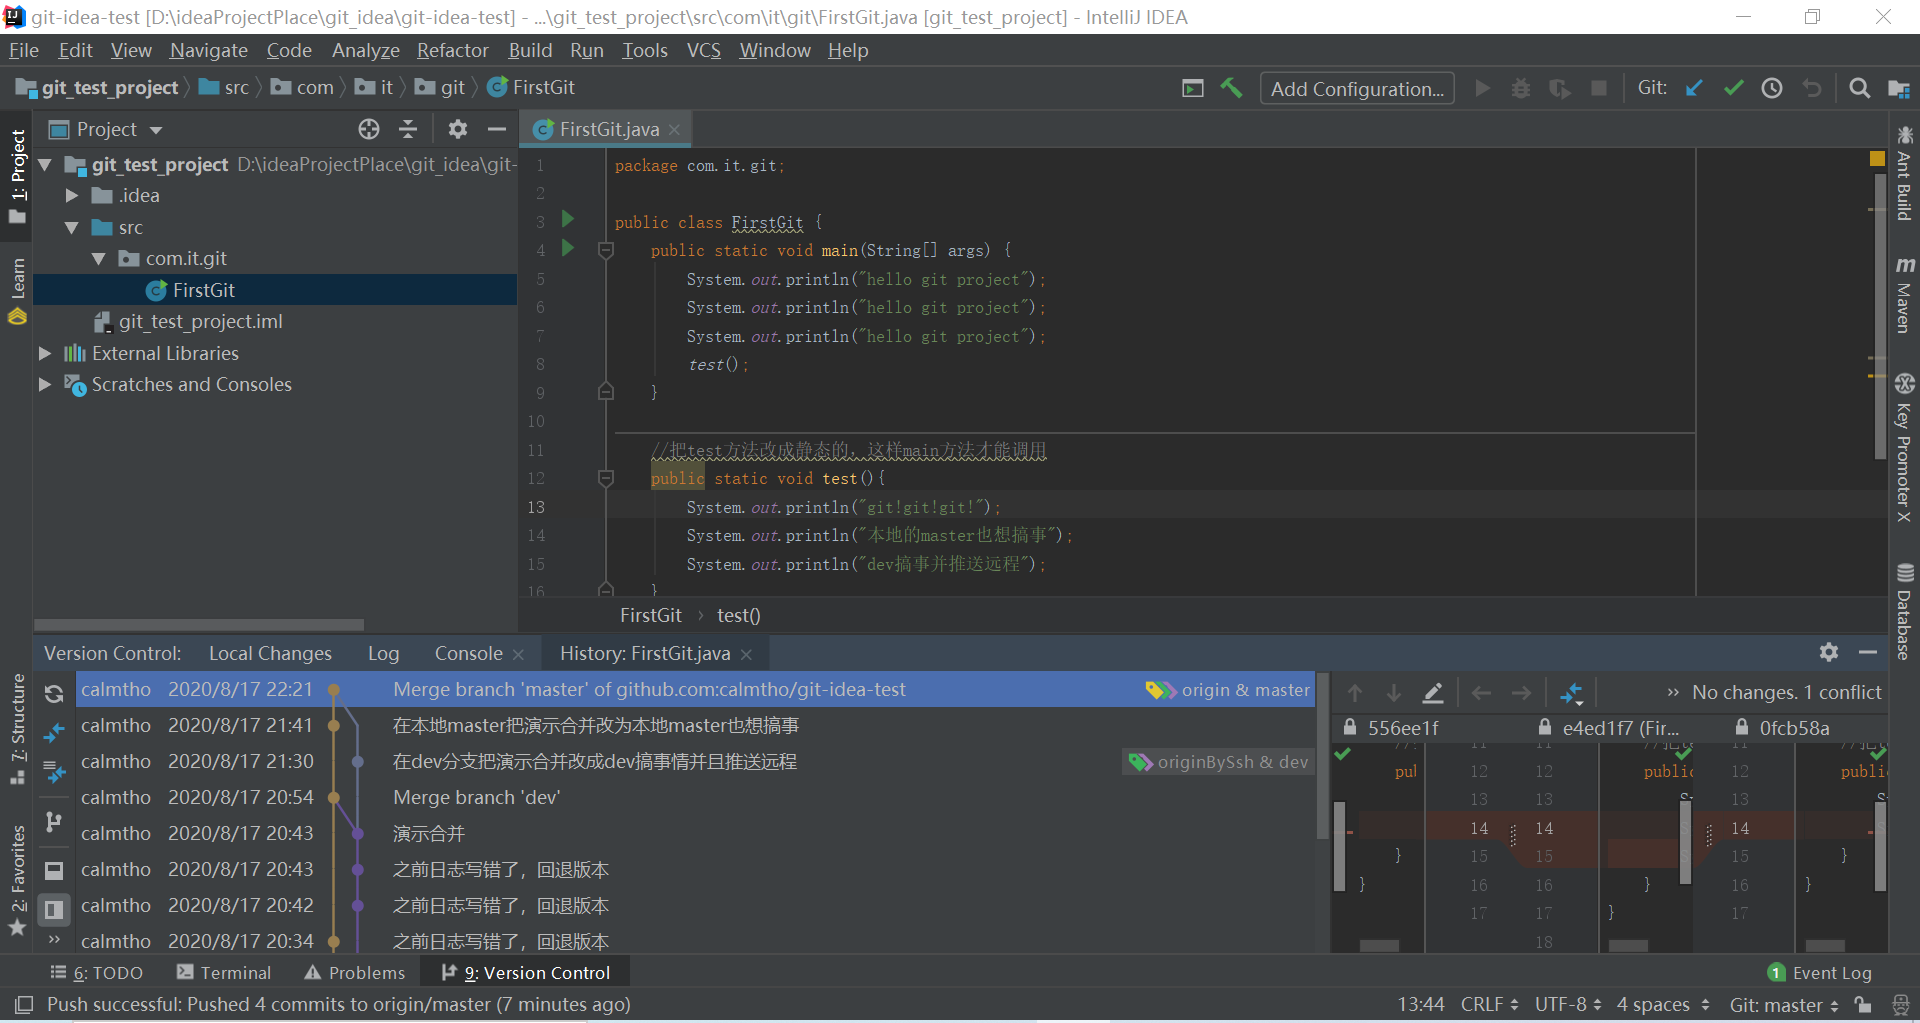Toggle tool window bars icon in status bar corner
Image resolution: width=1920 pixels, height=1023 pixels.
click(24, 1004)
